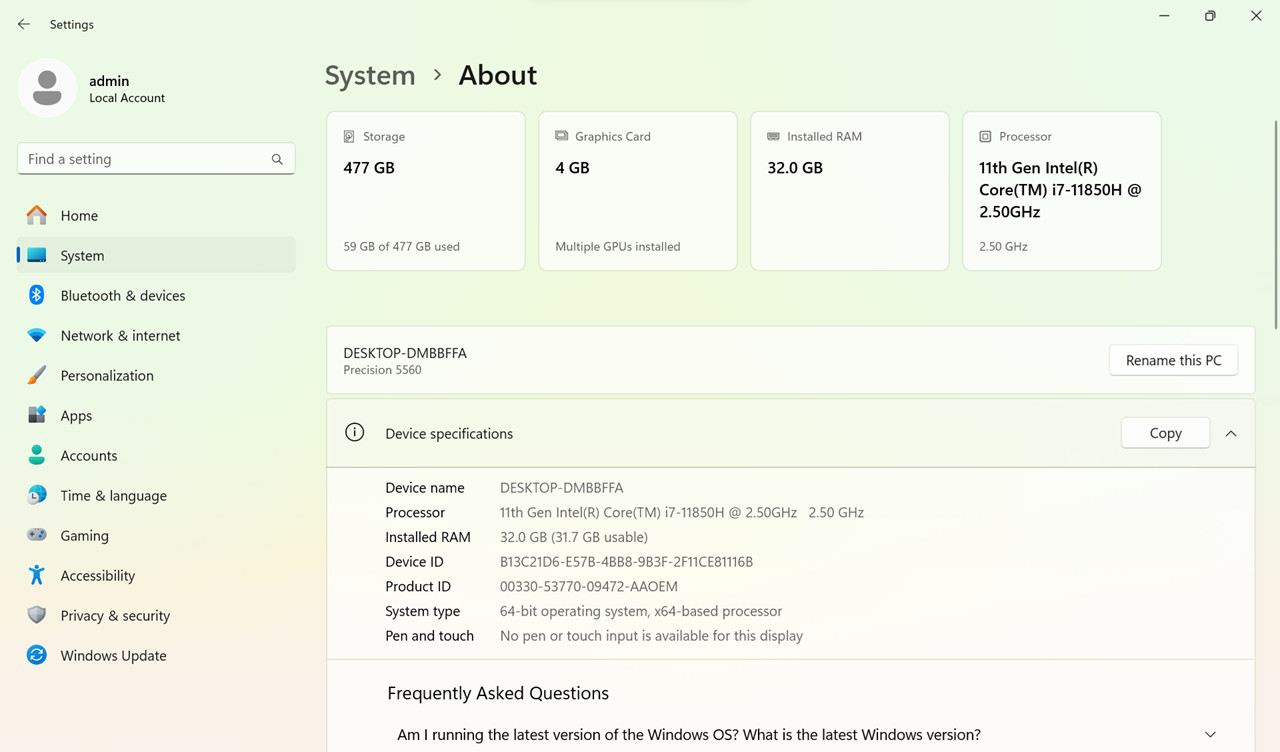Select the 32.0 GB Installed RAM card

point(850,191)
